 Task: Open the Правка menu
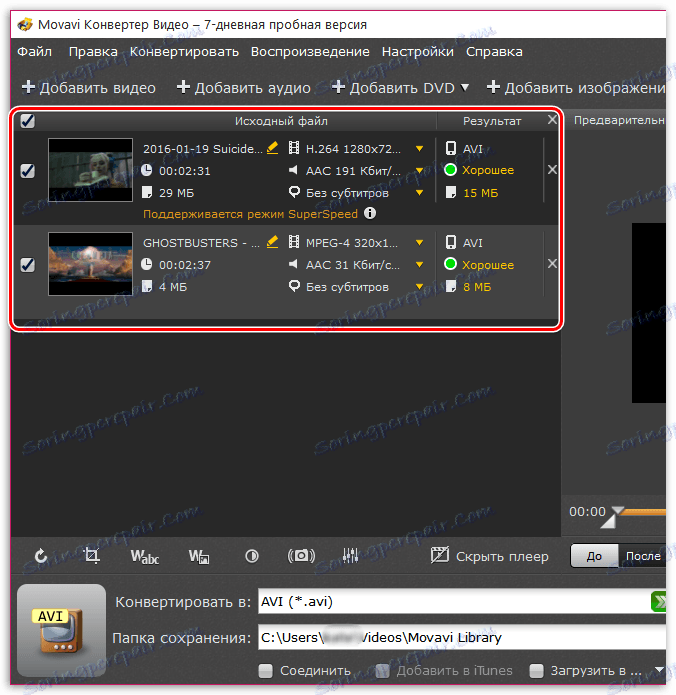(93, 52)
